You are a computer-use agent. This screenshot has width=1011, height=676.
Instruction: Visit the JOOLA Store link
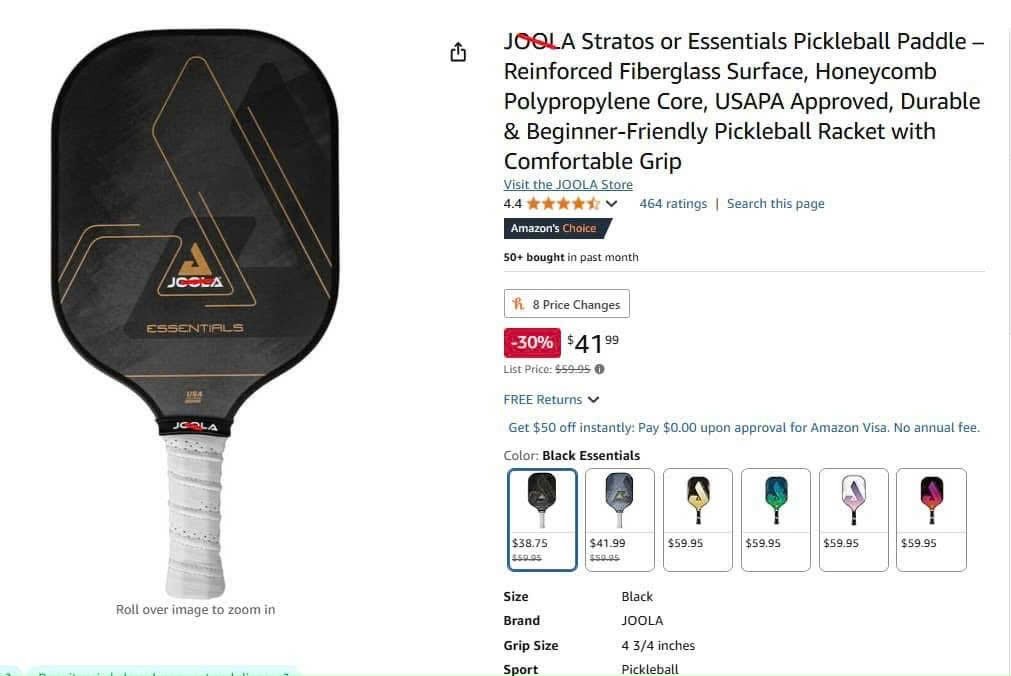568,184
